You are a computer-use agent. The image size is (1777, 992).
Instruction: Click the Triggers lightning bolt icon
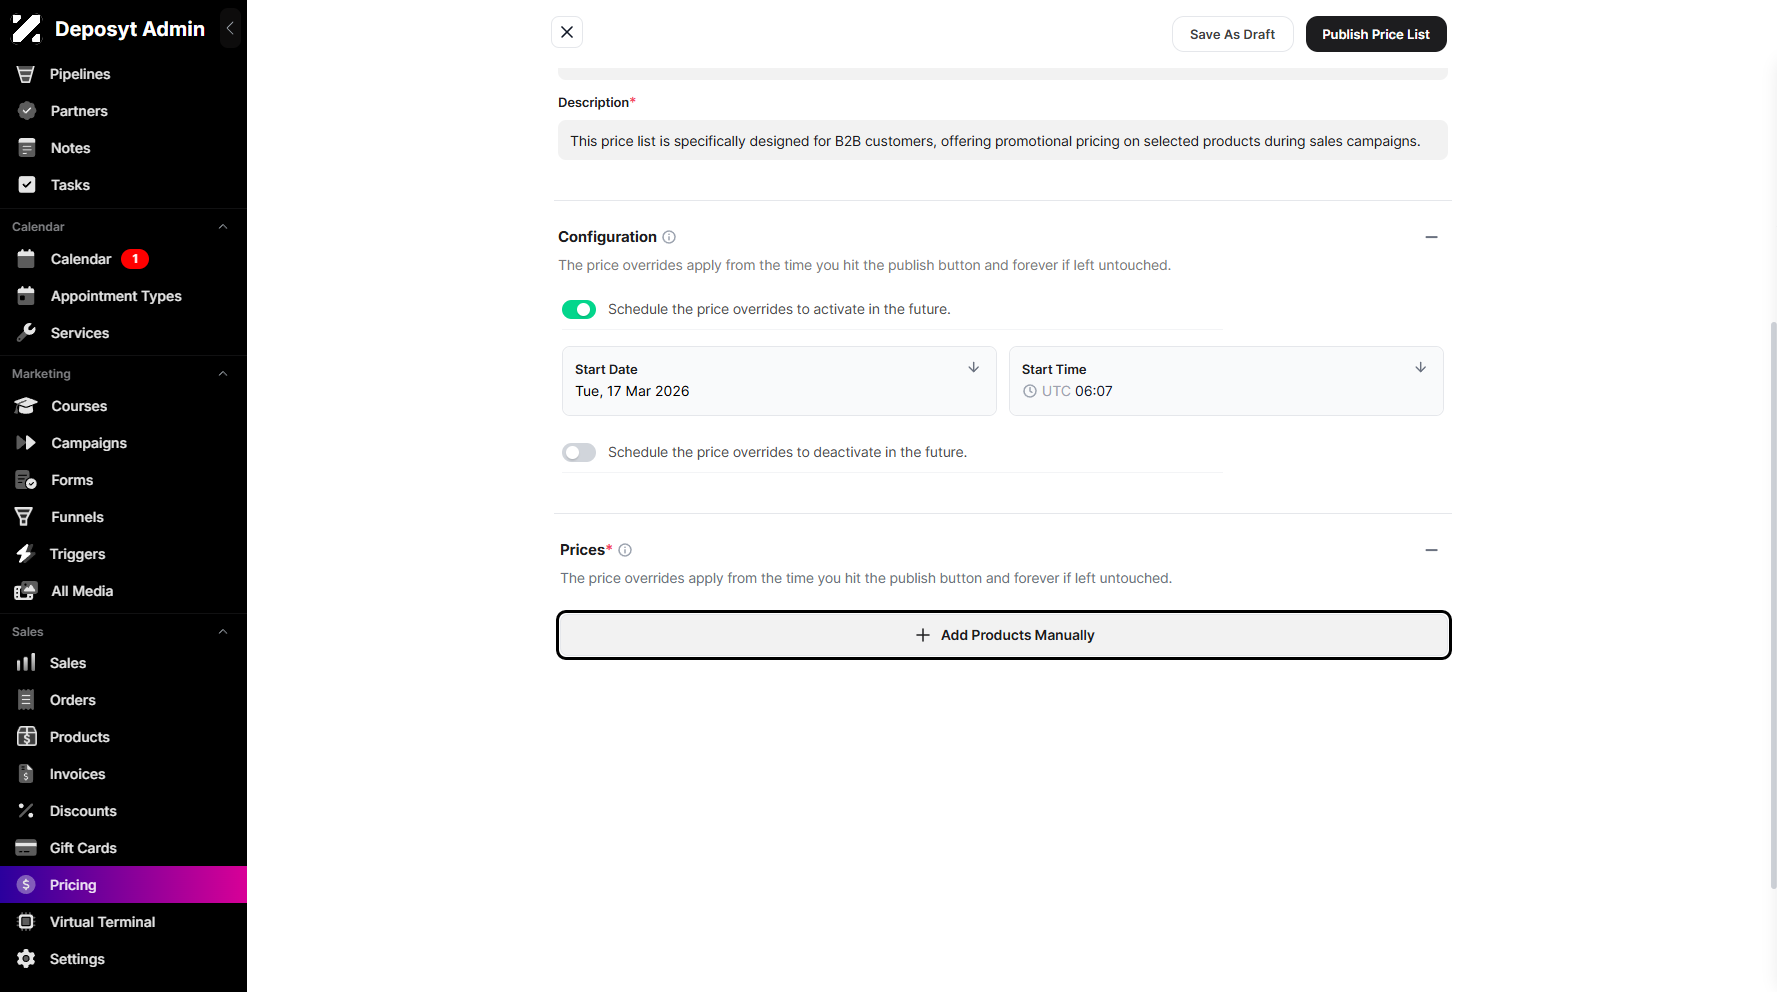coord(26,554)
